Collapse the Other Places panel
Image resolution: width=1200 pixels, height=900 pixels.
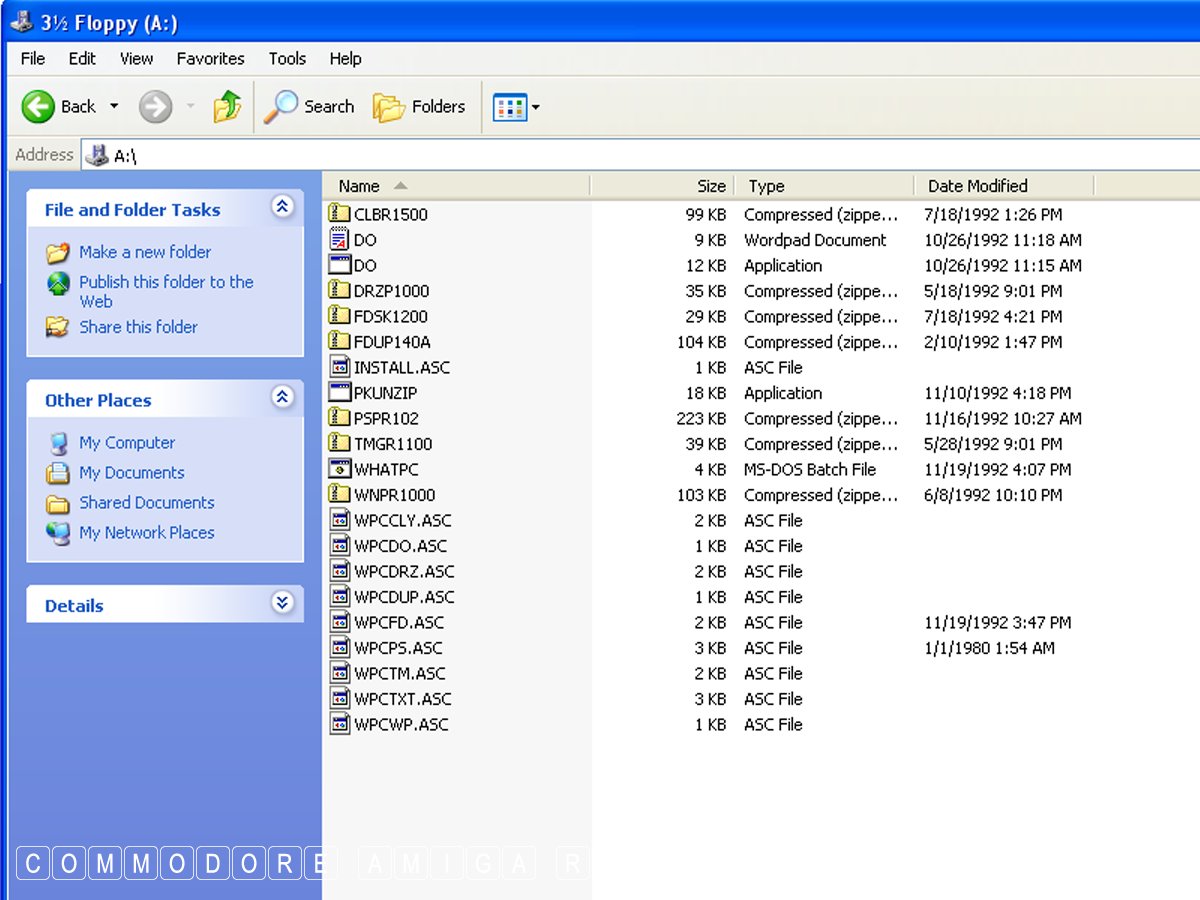click(282, 397)
